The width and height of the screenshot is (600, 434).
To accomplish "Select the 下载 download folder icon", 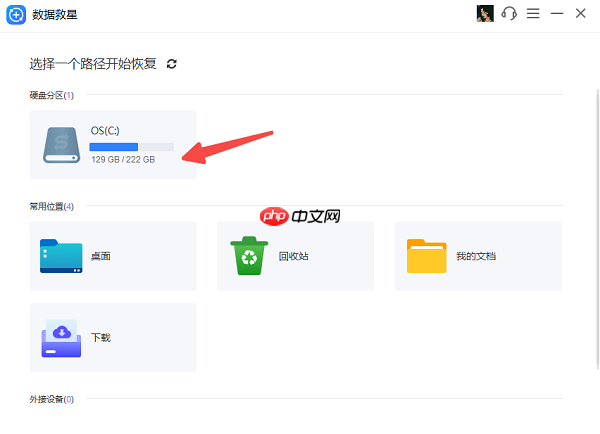I will (x=61, y=337).
